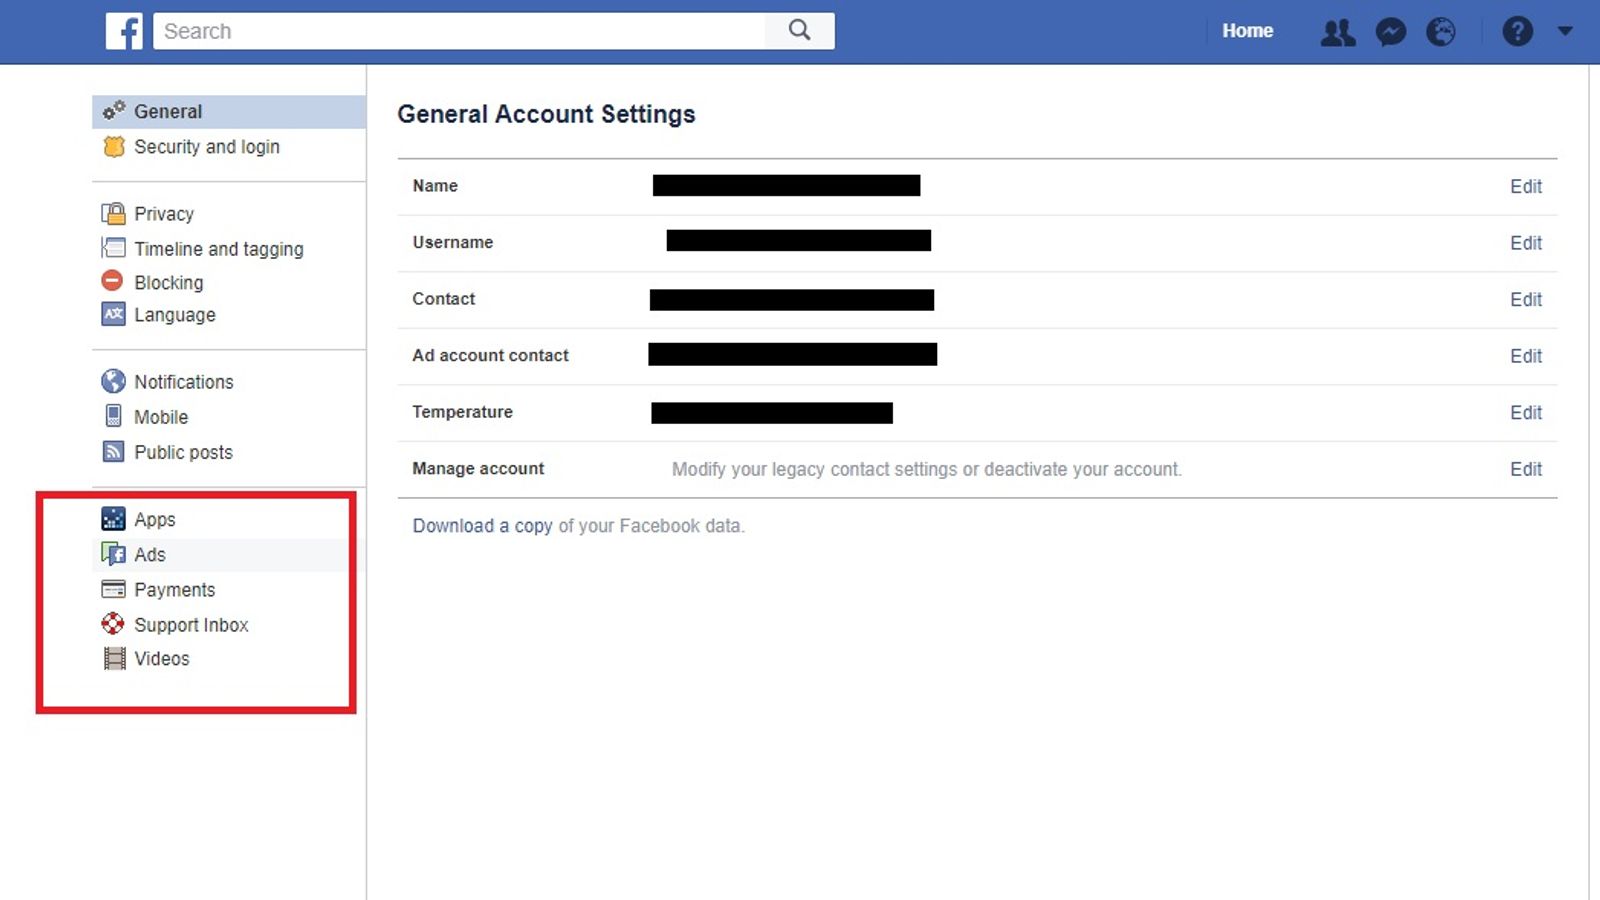Click the Facebook logo
The height and width of the screenshot is (900, 1600).
point(124,31)
